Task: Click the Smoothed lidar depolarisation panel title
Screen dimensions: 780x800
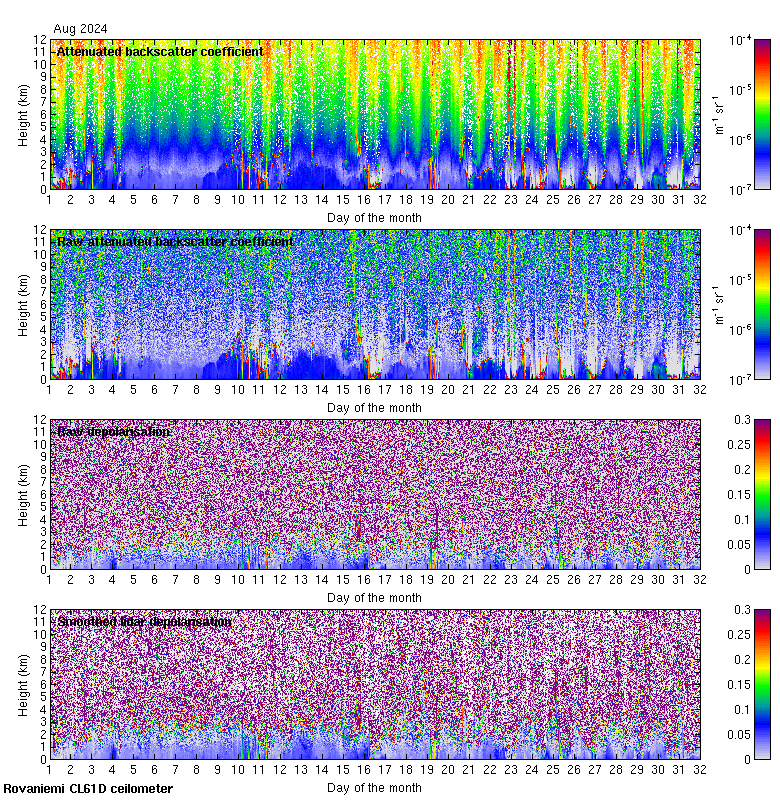Action: click(x=144, y=621)
